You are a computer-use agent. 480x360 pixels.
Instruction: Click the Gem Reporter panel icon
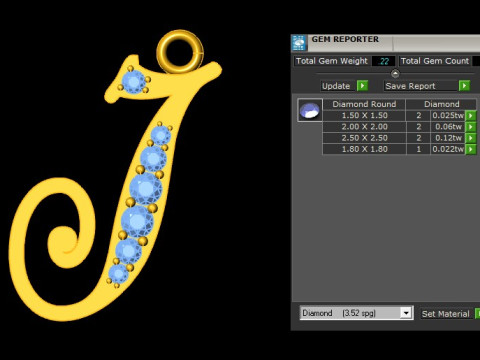tap(299, 43)
